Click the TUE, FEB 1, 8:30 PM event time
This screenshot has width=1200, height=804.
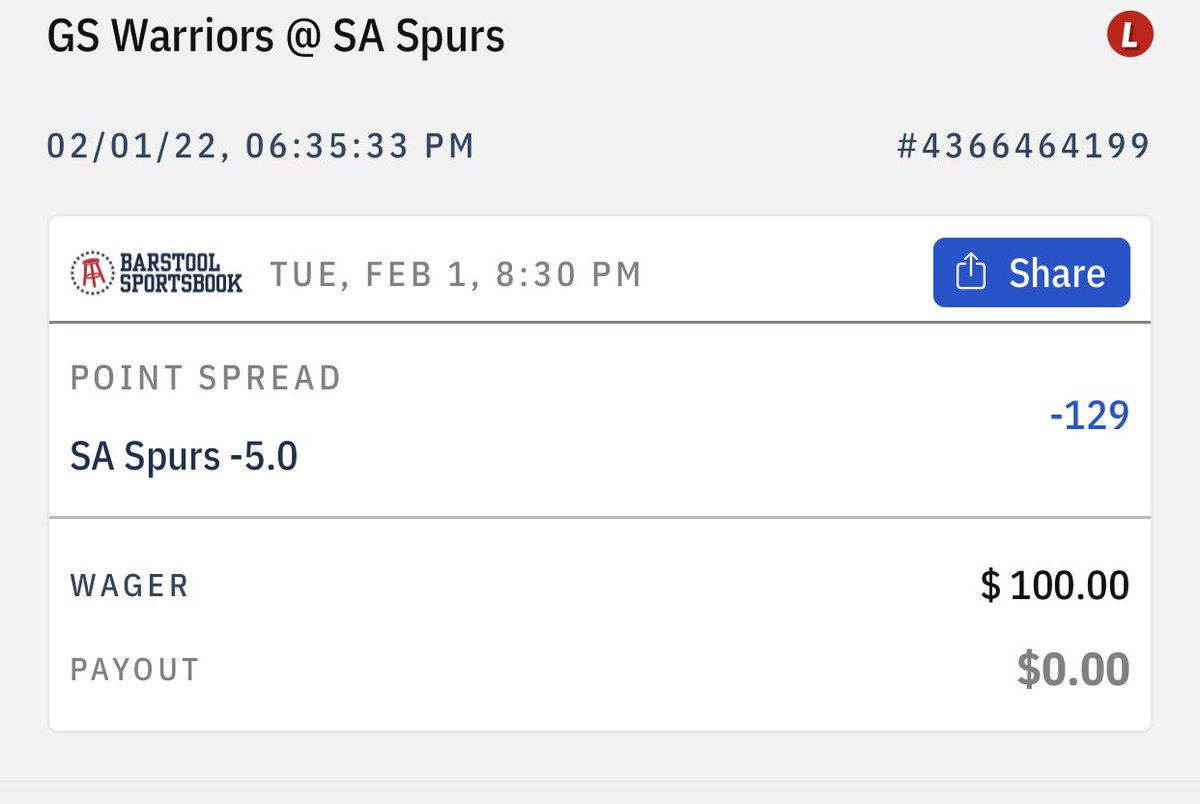[x=455, y=274]
